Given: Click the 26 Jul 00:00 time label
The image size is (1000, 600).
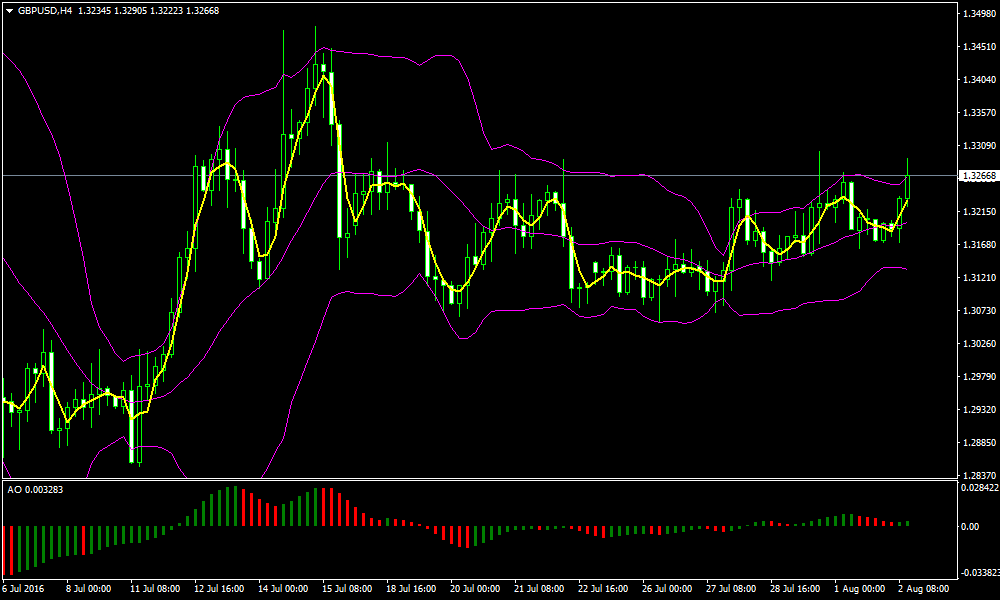Looking at the screenshot, I should (x=667, y=589).
